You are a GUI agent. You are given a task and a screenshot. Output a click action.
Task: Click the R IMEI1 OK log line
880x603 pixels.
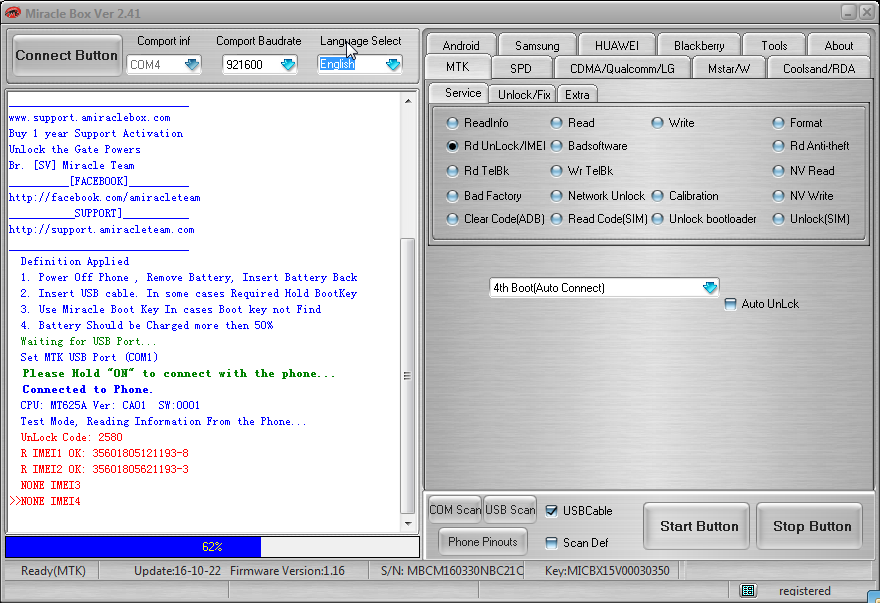[x=104, y=453]
